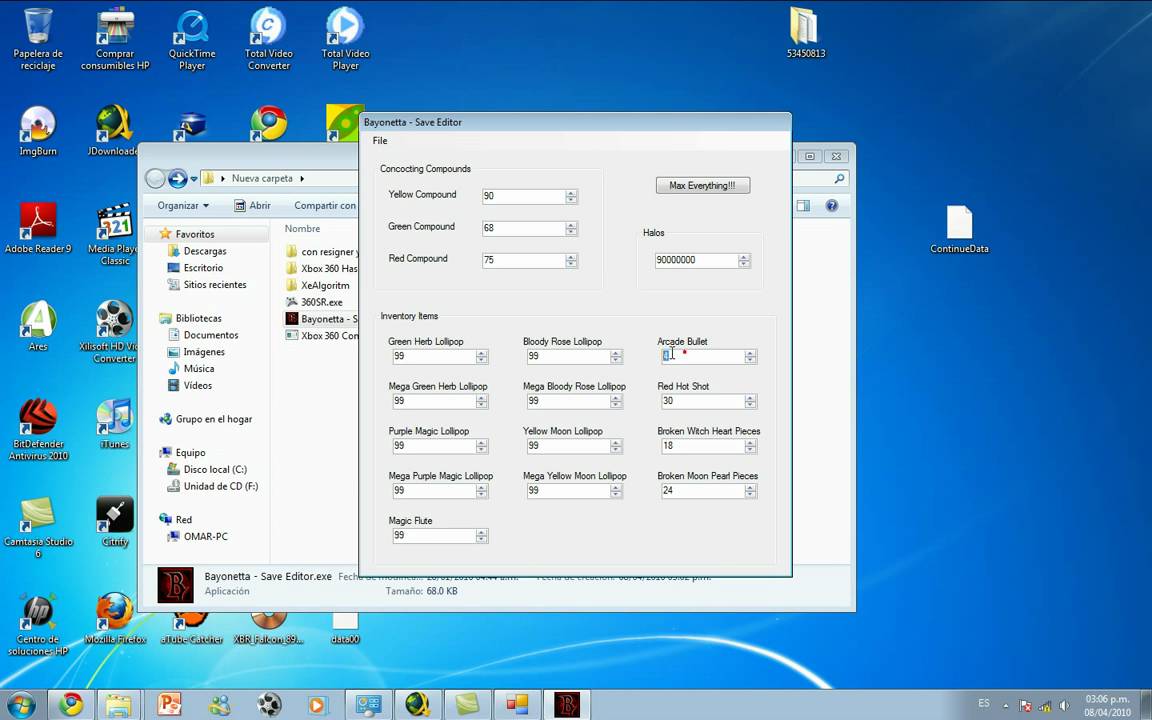The height and width of the screenshot is (720, 1152).
Task: Open Media Player Classic desktop shortcut
Action: 115,234
